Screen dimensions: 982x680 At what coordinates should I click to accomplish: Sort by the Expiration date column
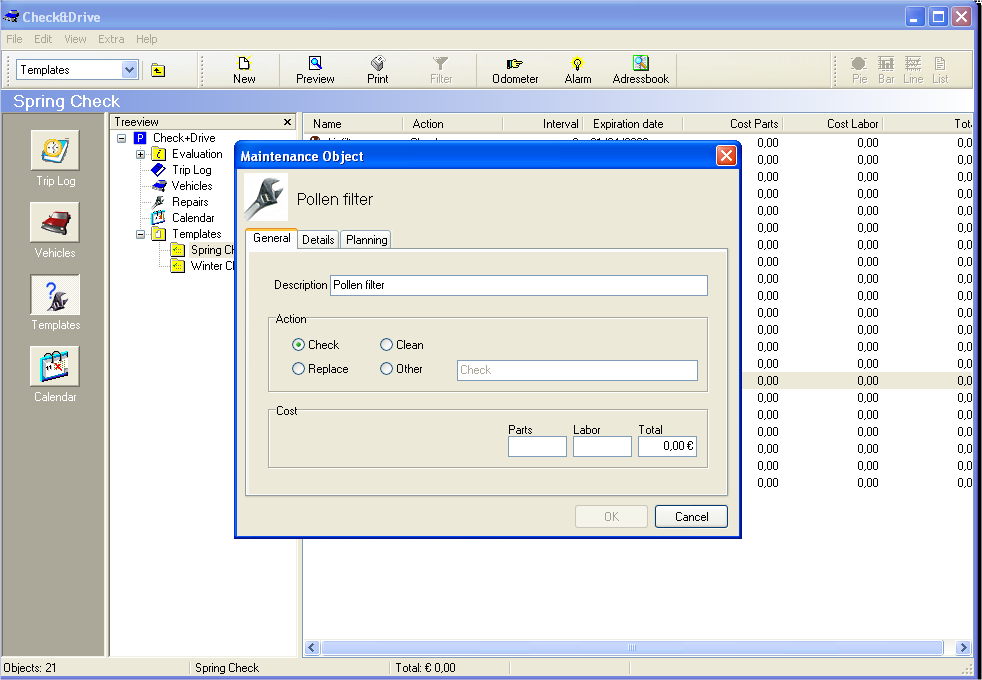(633, 124)
